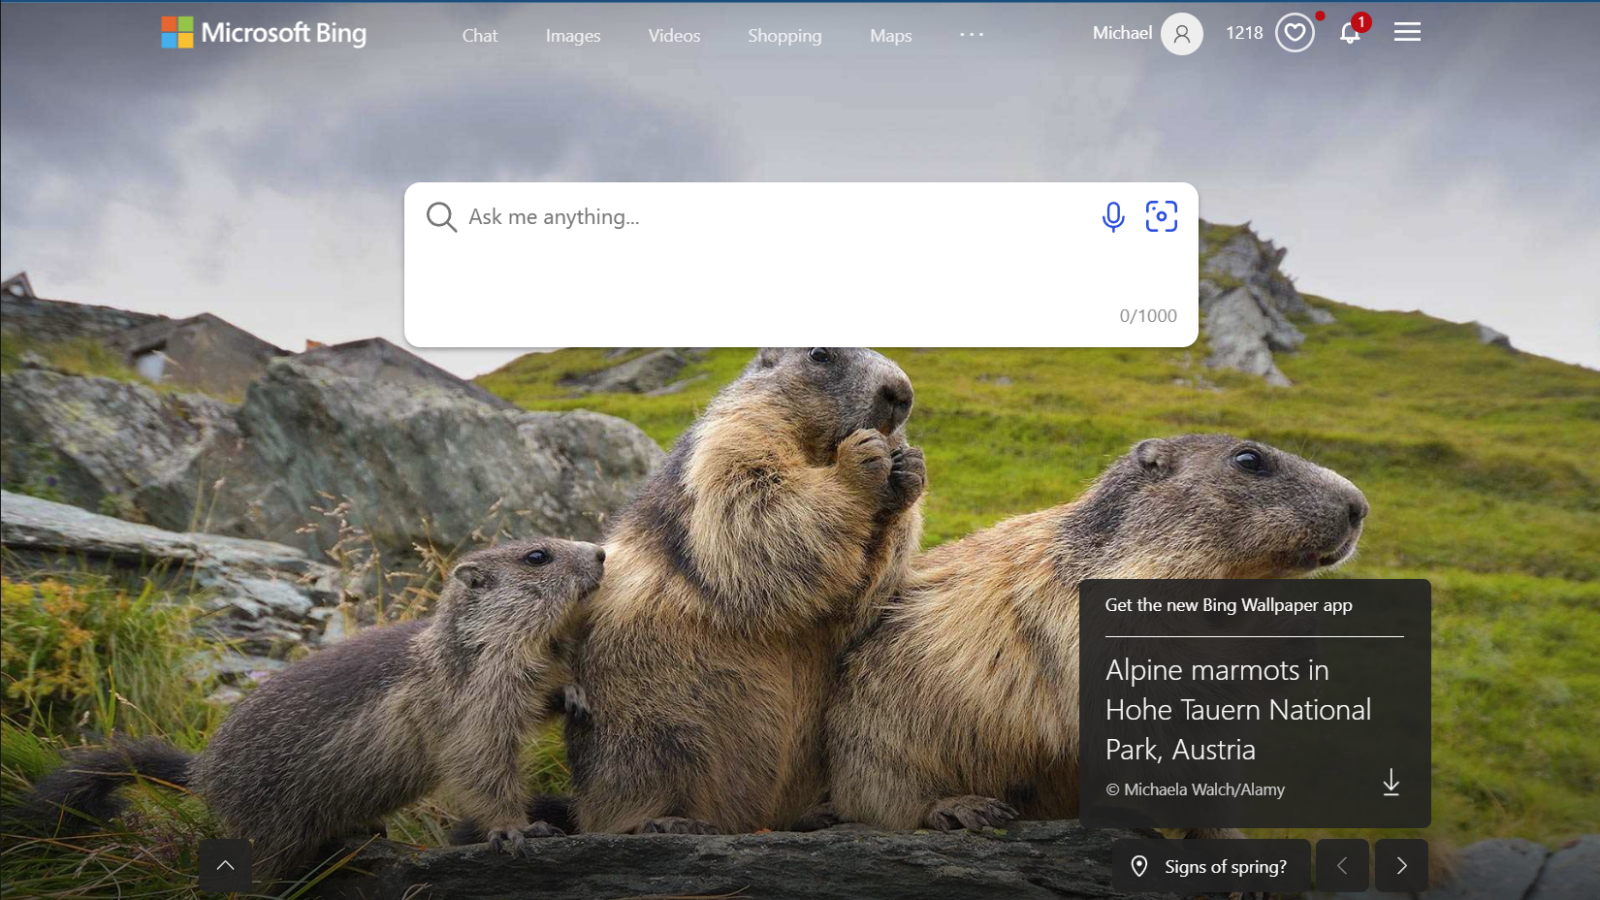Image resolution: width=1600 pixels, height=900 pixels.
Task: Expand more navigation options with the ellipsis
Action: pos(971,34)
